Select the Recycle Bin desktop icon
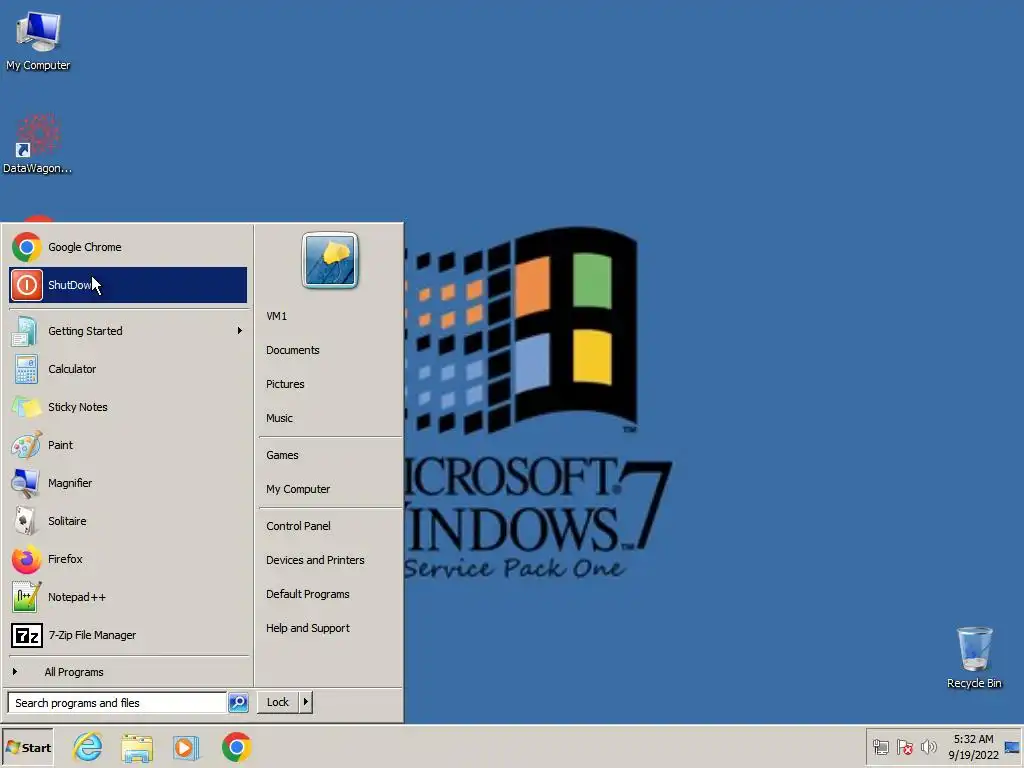Screen dimensions: 1024x768 (x=974, y=658)
